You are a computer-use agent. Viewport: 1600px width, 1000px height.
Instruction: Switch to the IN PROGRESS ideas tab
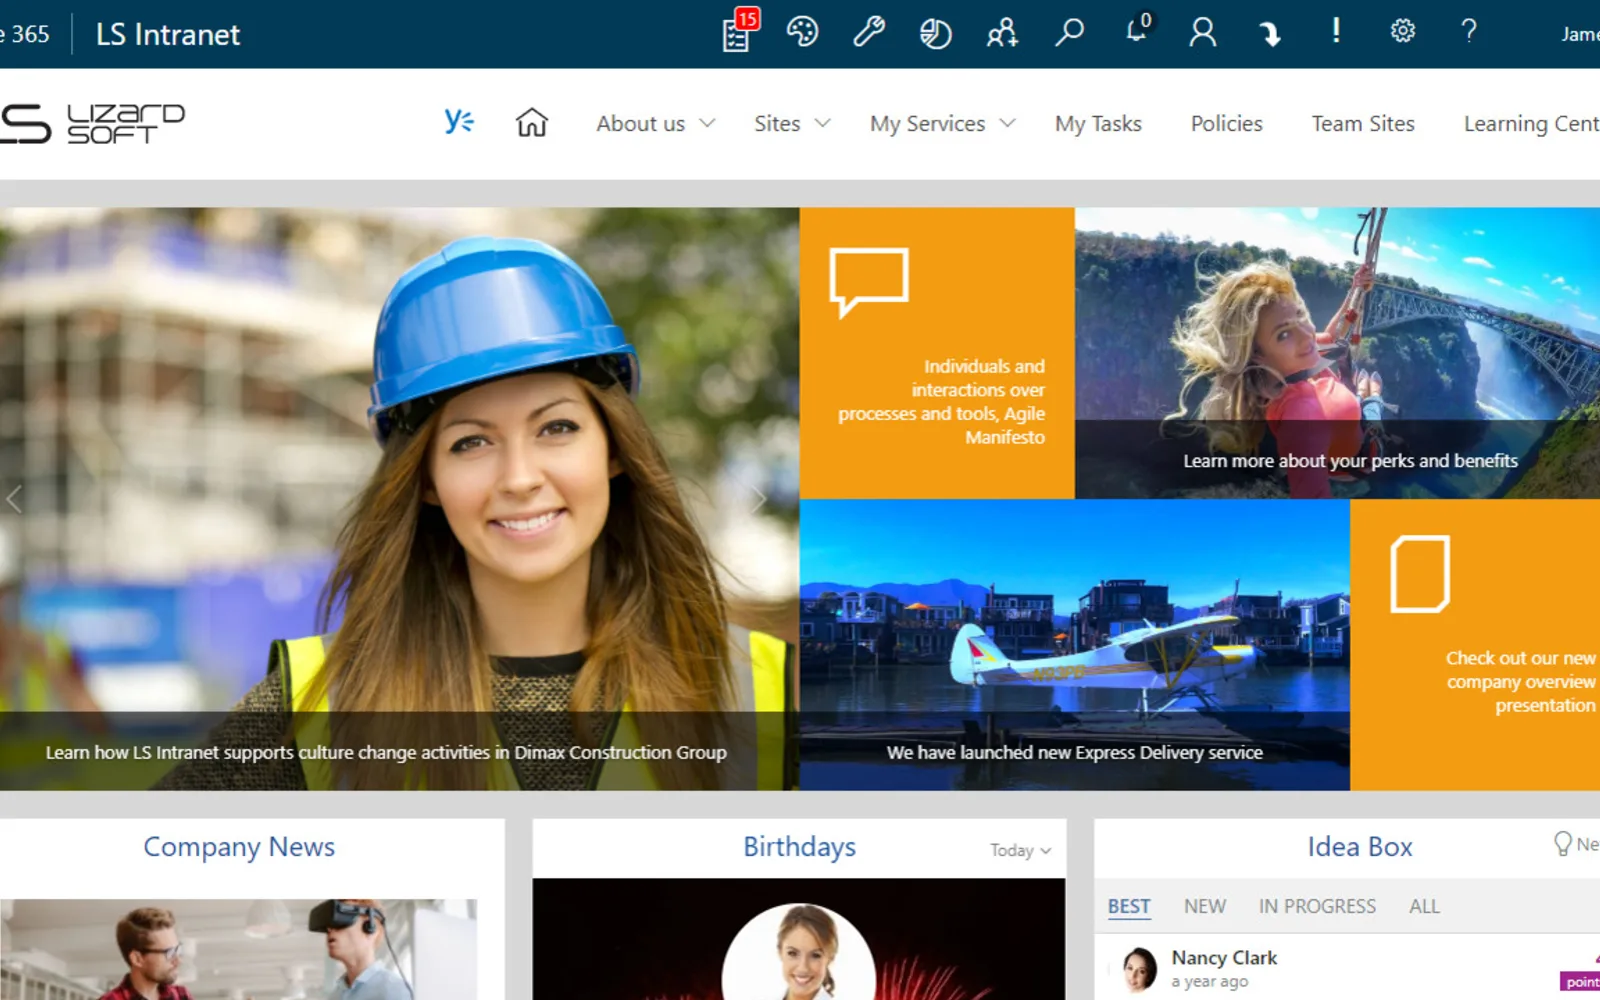[x=1317, y=906]
